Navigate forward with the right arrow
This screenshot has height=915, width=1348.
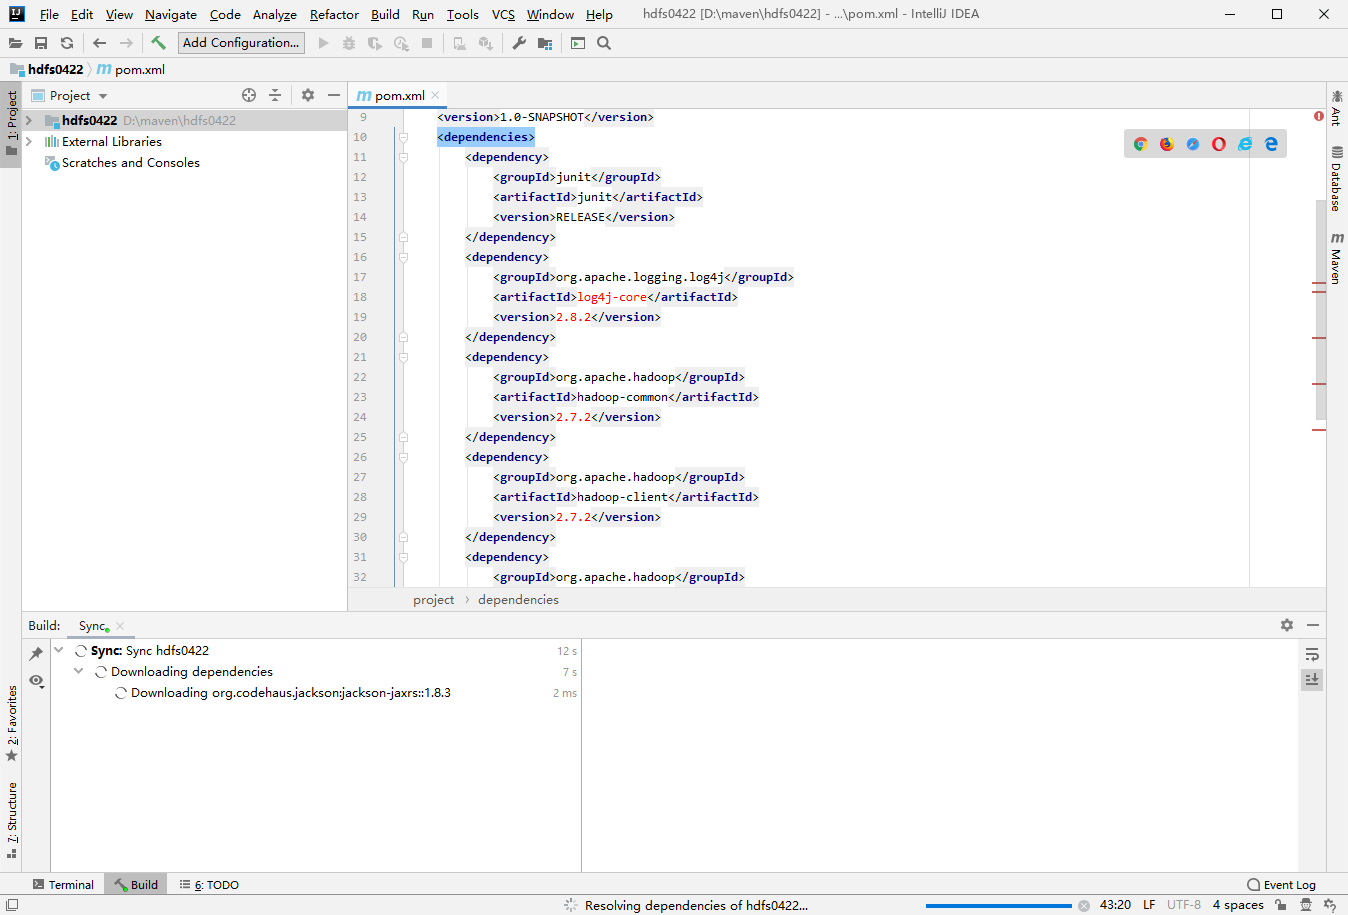click(126, 43)
